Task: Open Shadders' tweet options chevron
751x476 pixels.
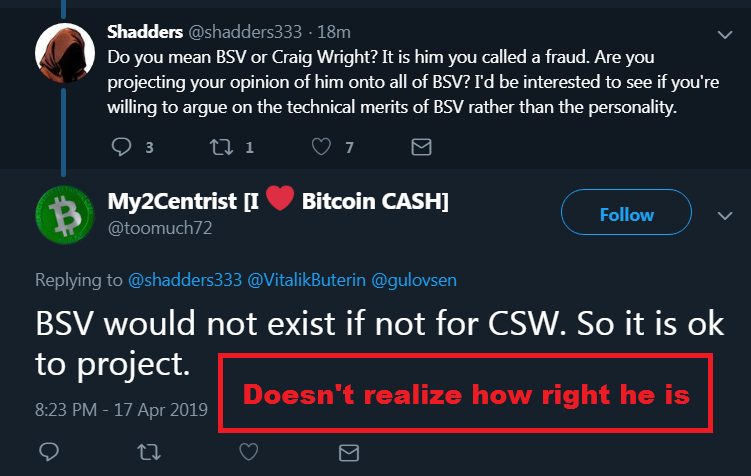Action: [725, 34]
